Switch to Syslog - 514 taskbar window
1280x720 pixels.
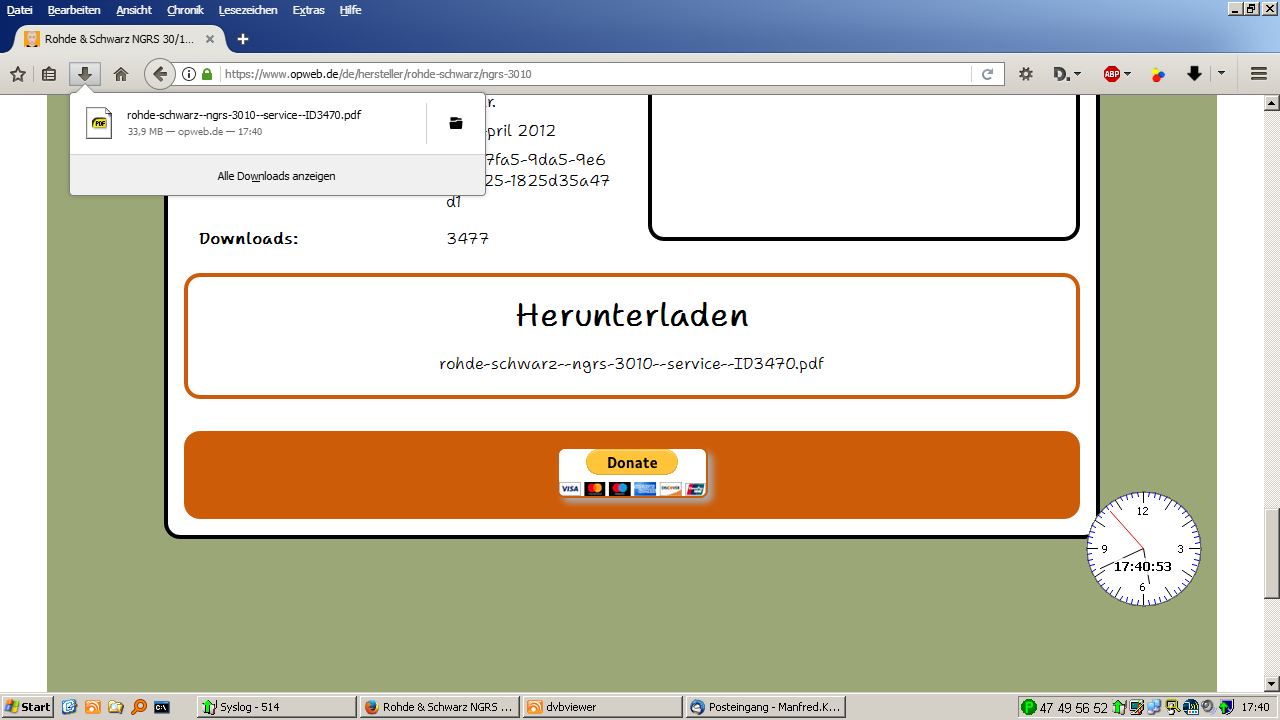[277, 707]
